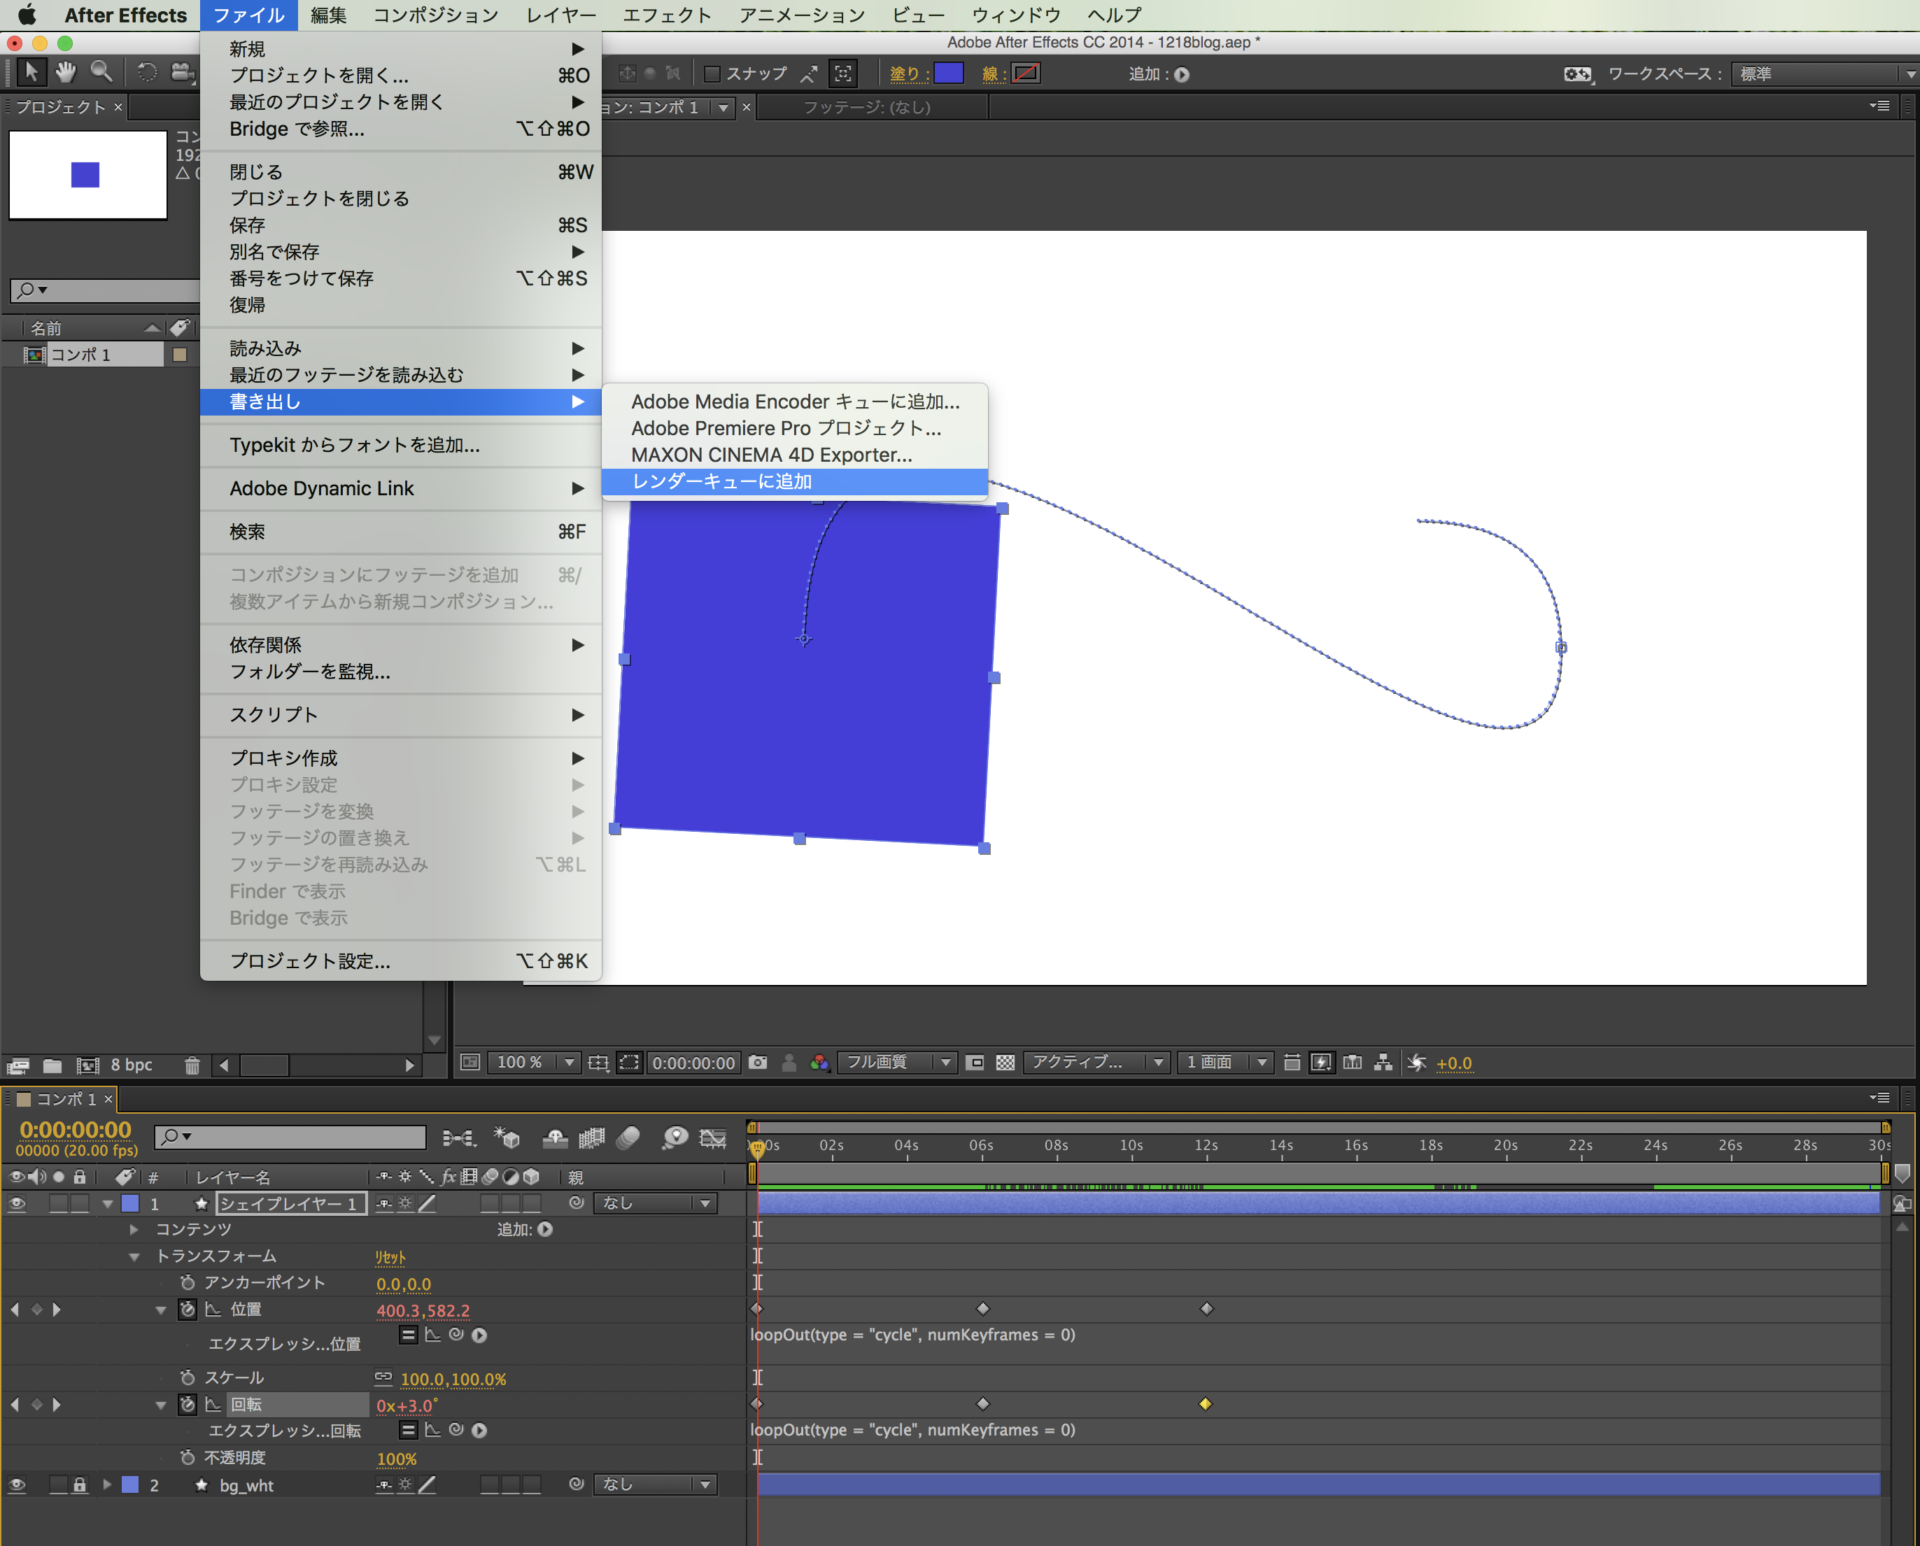Open show channel RGB color icon
Image resolution: width=1920 pixels, height=1546 pixels.
point(820,1062)
